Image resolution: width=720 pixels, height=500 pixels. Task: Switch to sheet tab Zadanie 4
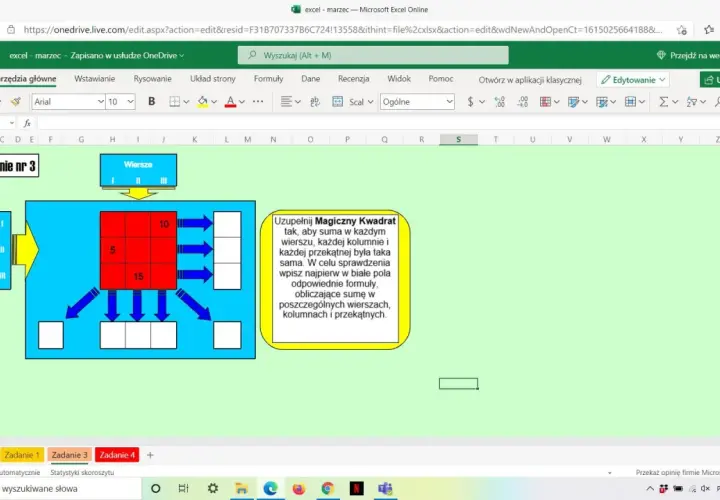tap(117, 455)
